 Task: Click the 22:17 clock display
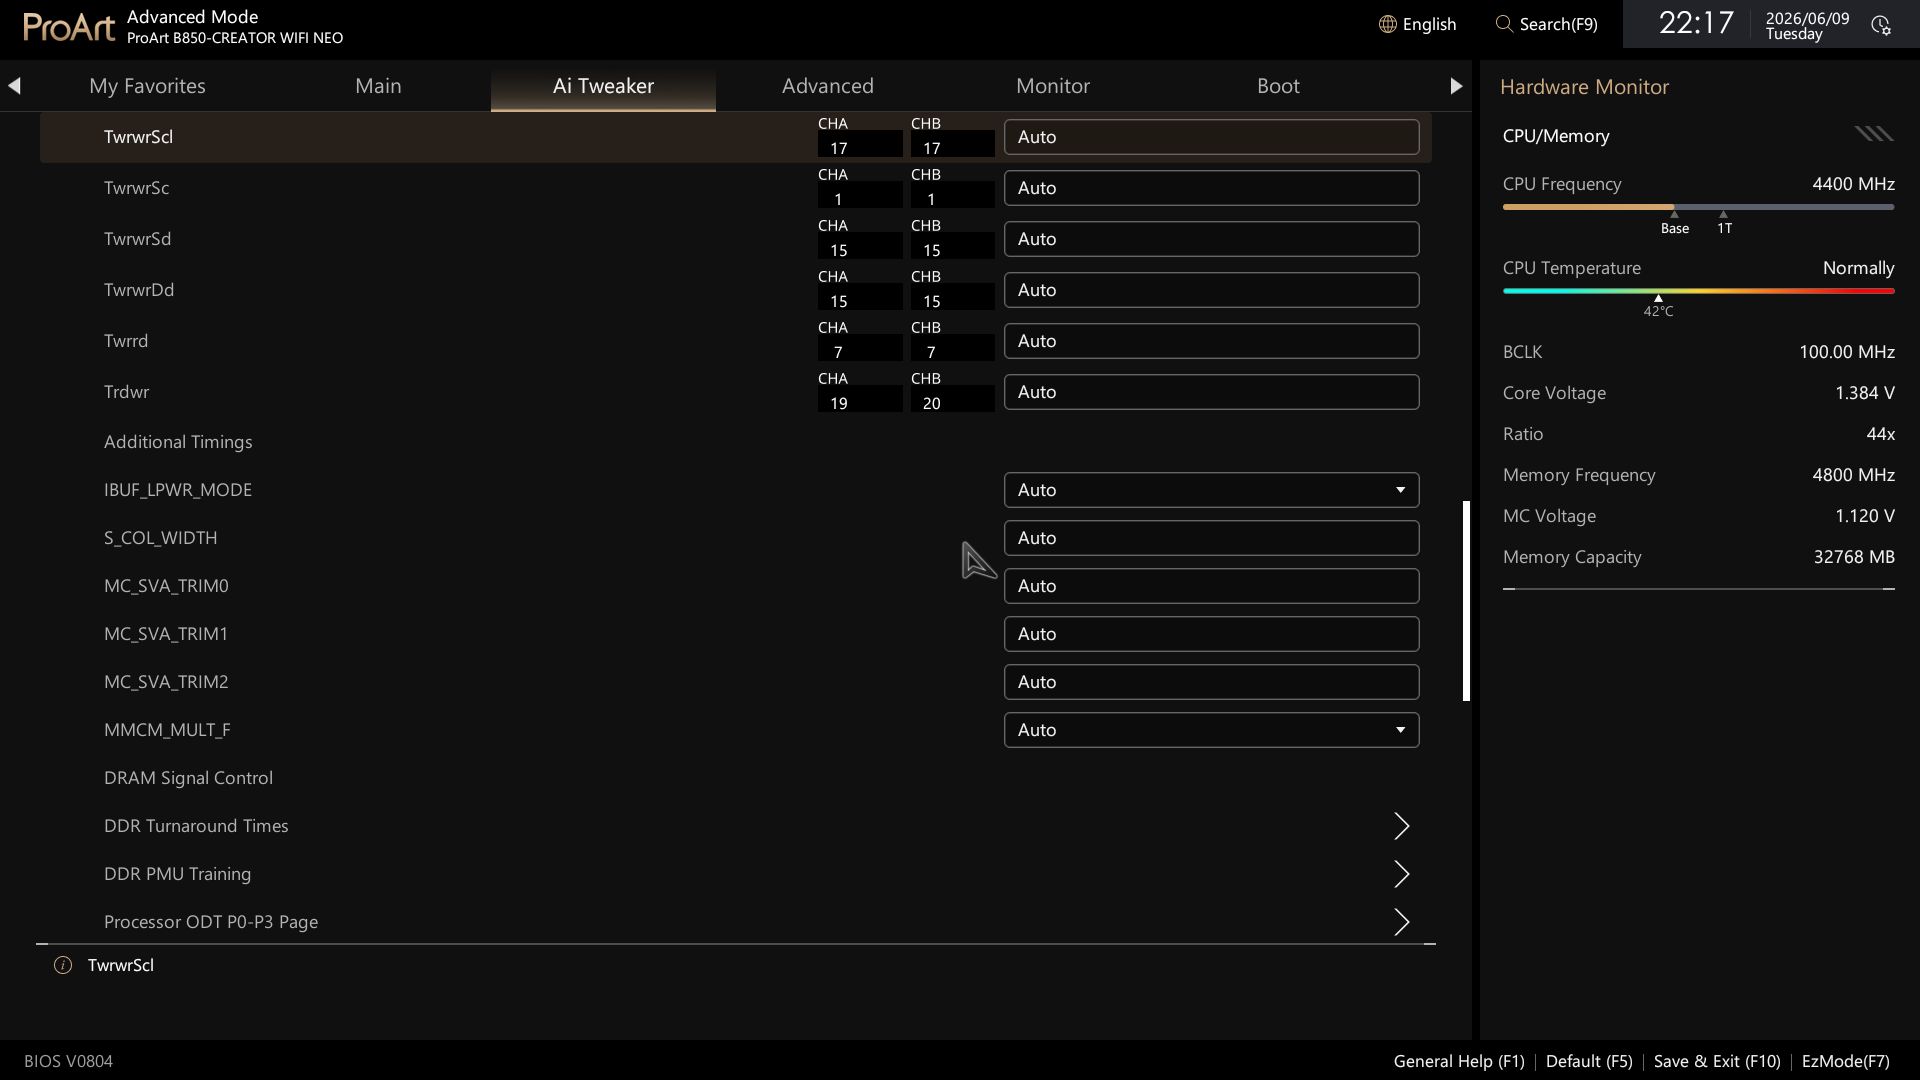(x=1696, y=23)
